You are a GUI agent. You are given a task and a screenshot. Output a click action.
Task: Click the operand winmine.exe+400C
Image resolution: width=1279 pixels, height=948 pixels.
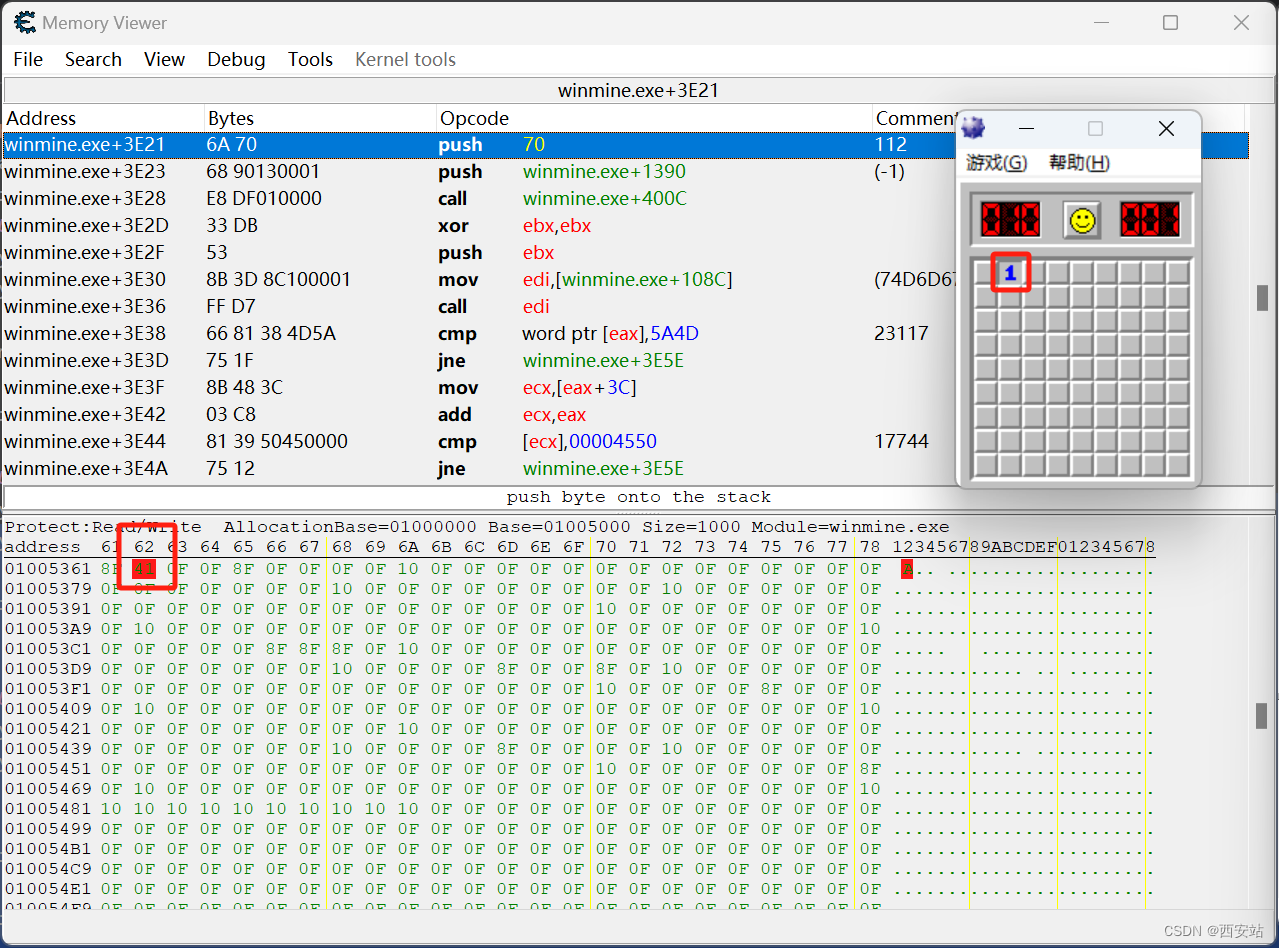(605, 199)
